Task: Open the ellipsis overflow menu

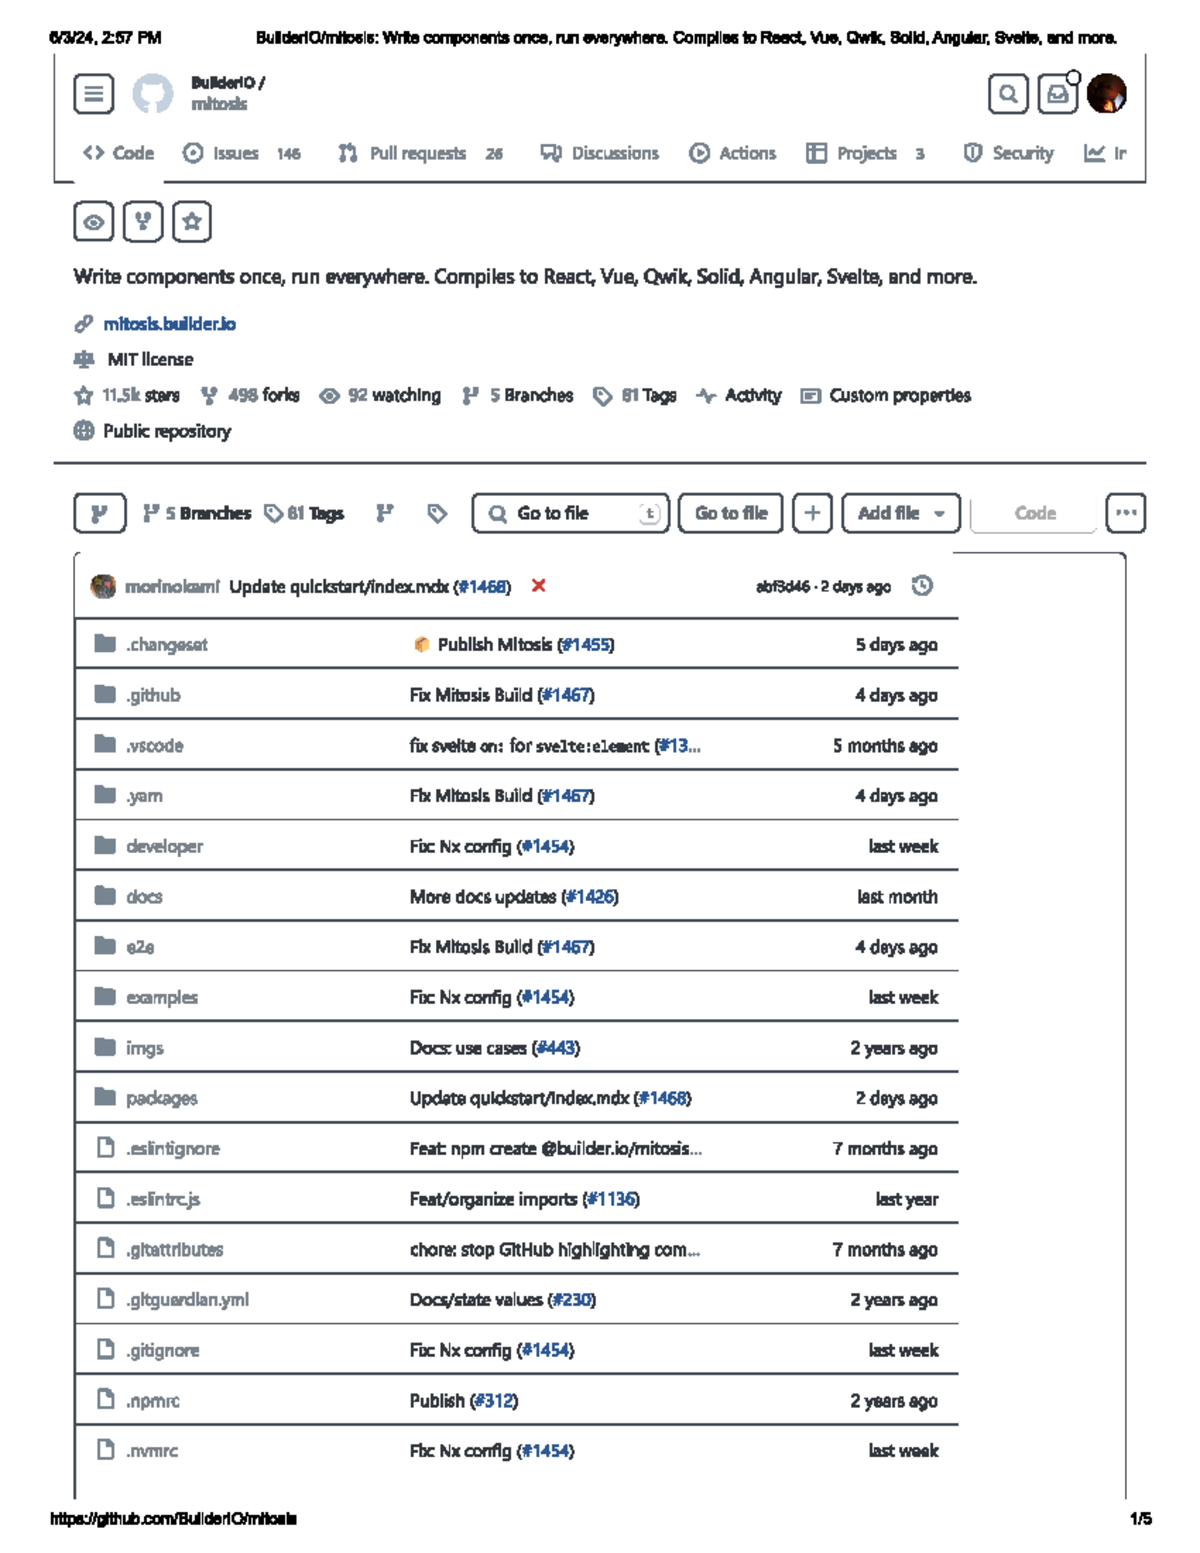Action: pos(1125,513)
